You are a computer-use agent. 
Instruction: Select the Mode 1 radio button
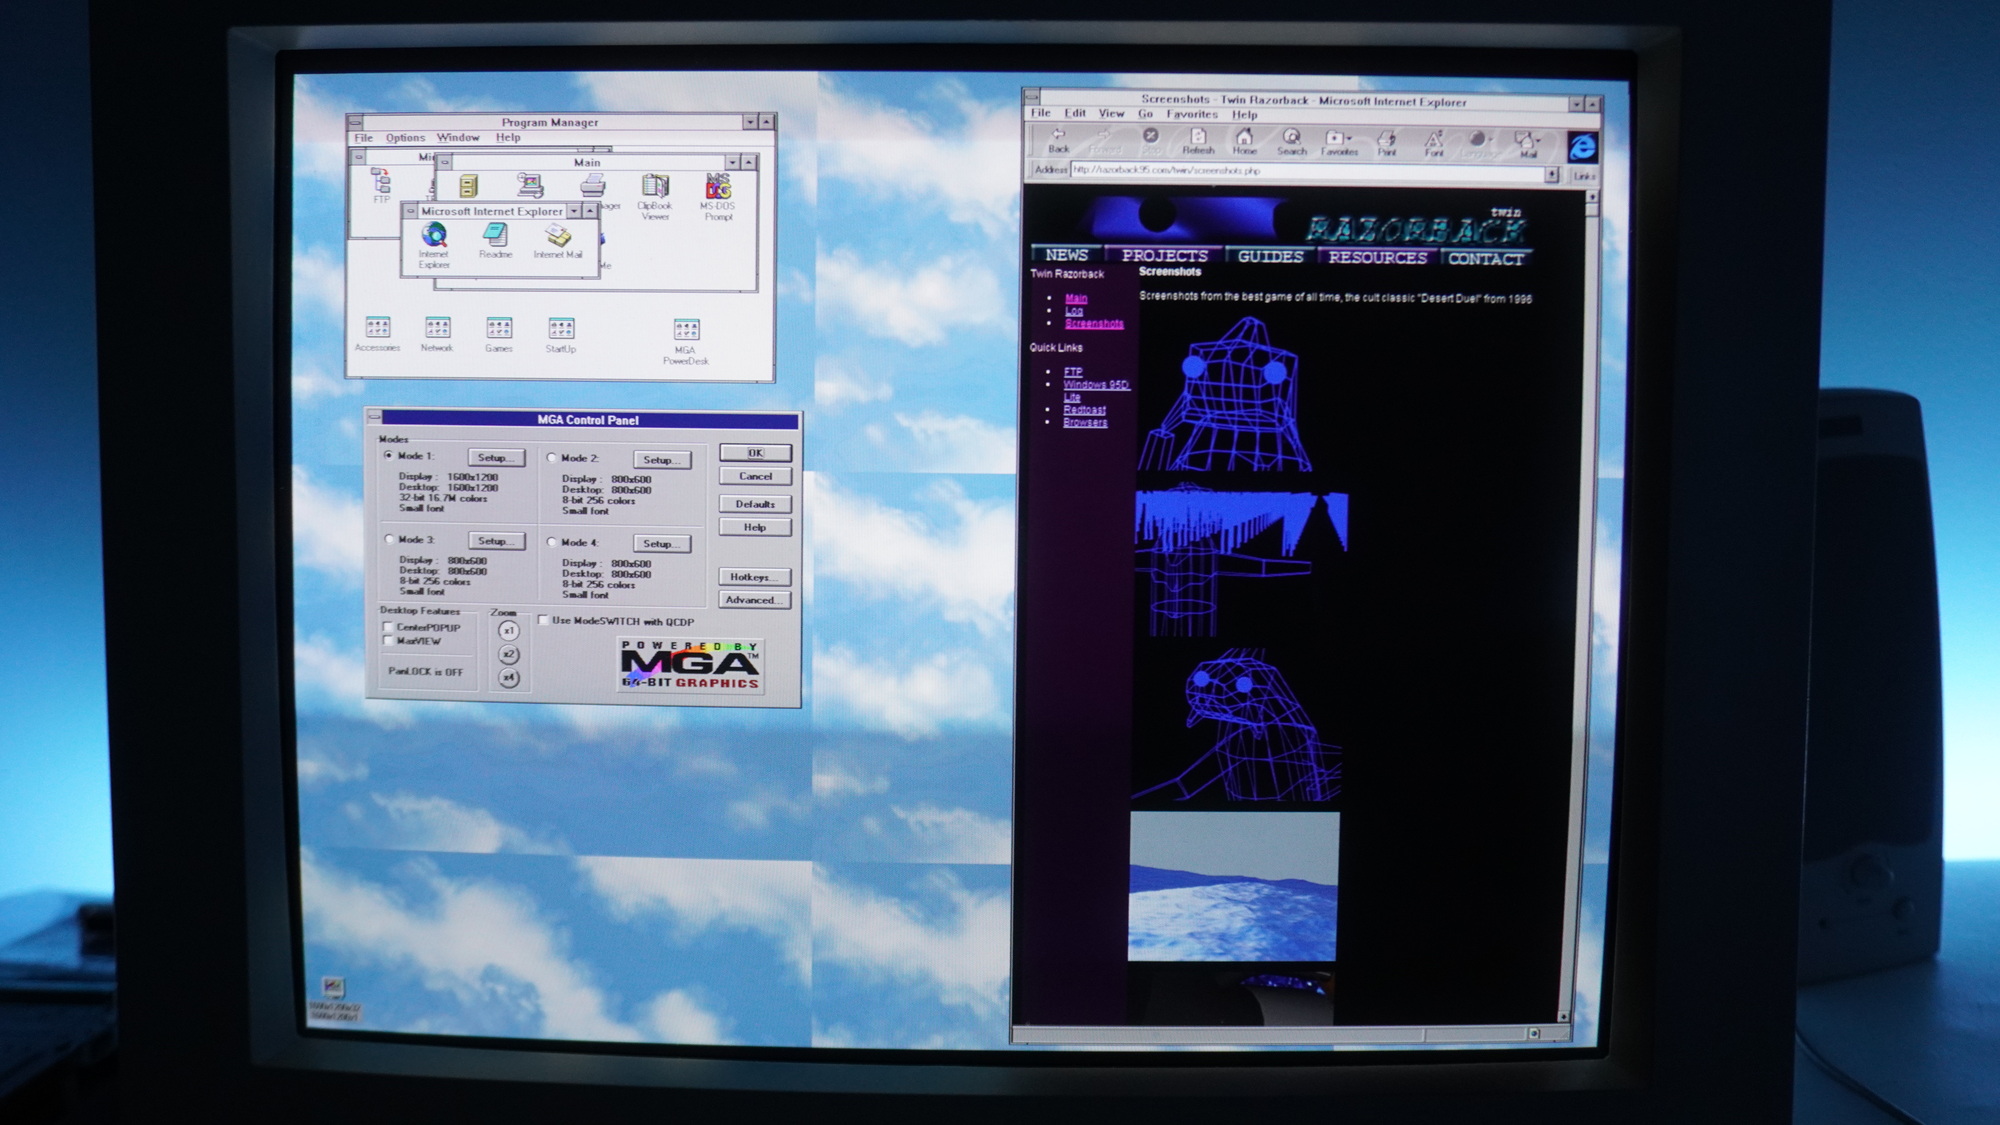point(389,455)
